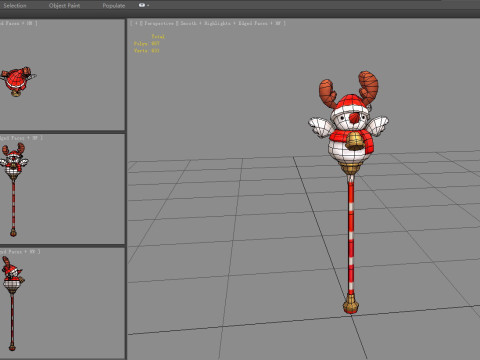
Task: Open the Selection ribbon tab
Action: click(15, 6)
